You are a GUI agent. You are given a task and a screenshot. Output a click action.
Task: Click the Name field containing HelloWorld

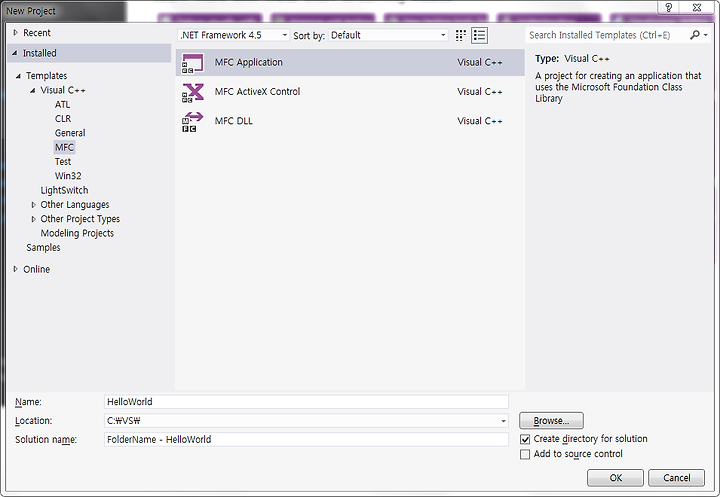pos(306,402)
